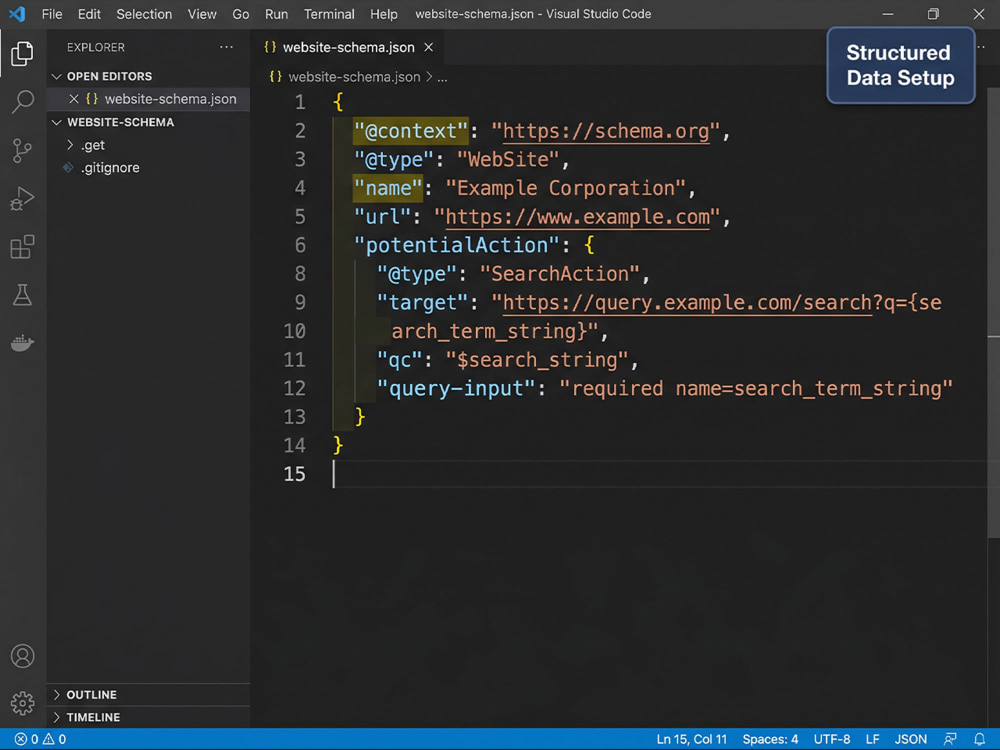Click the website-schema.json breadcrumb item
Screen dimensions: 1000x750
(354, 77)
